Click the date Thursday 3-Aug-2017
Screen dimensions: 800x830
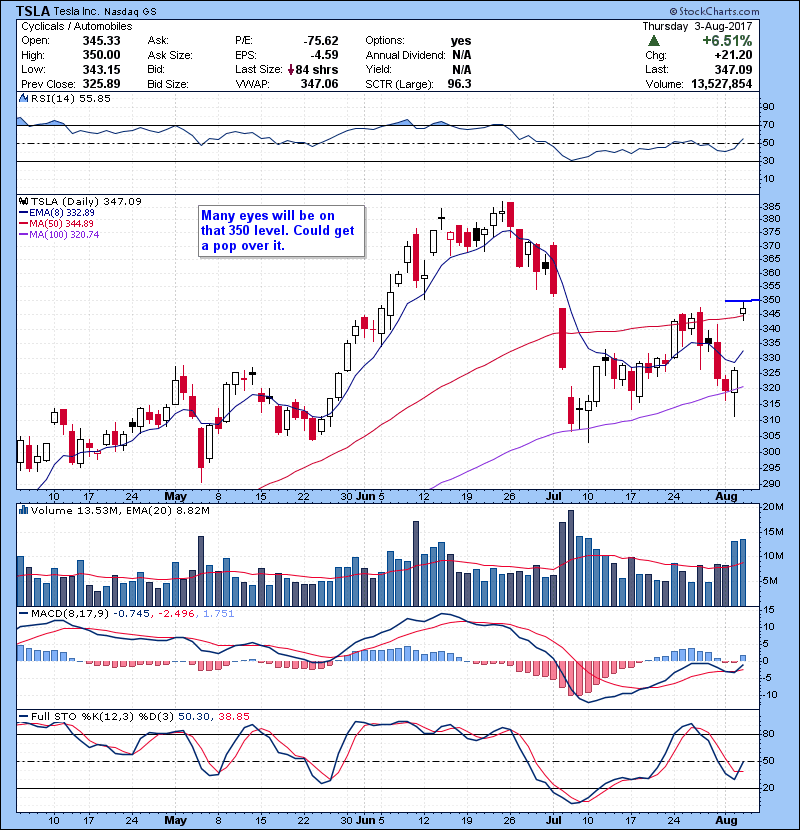697,26
